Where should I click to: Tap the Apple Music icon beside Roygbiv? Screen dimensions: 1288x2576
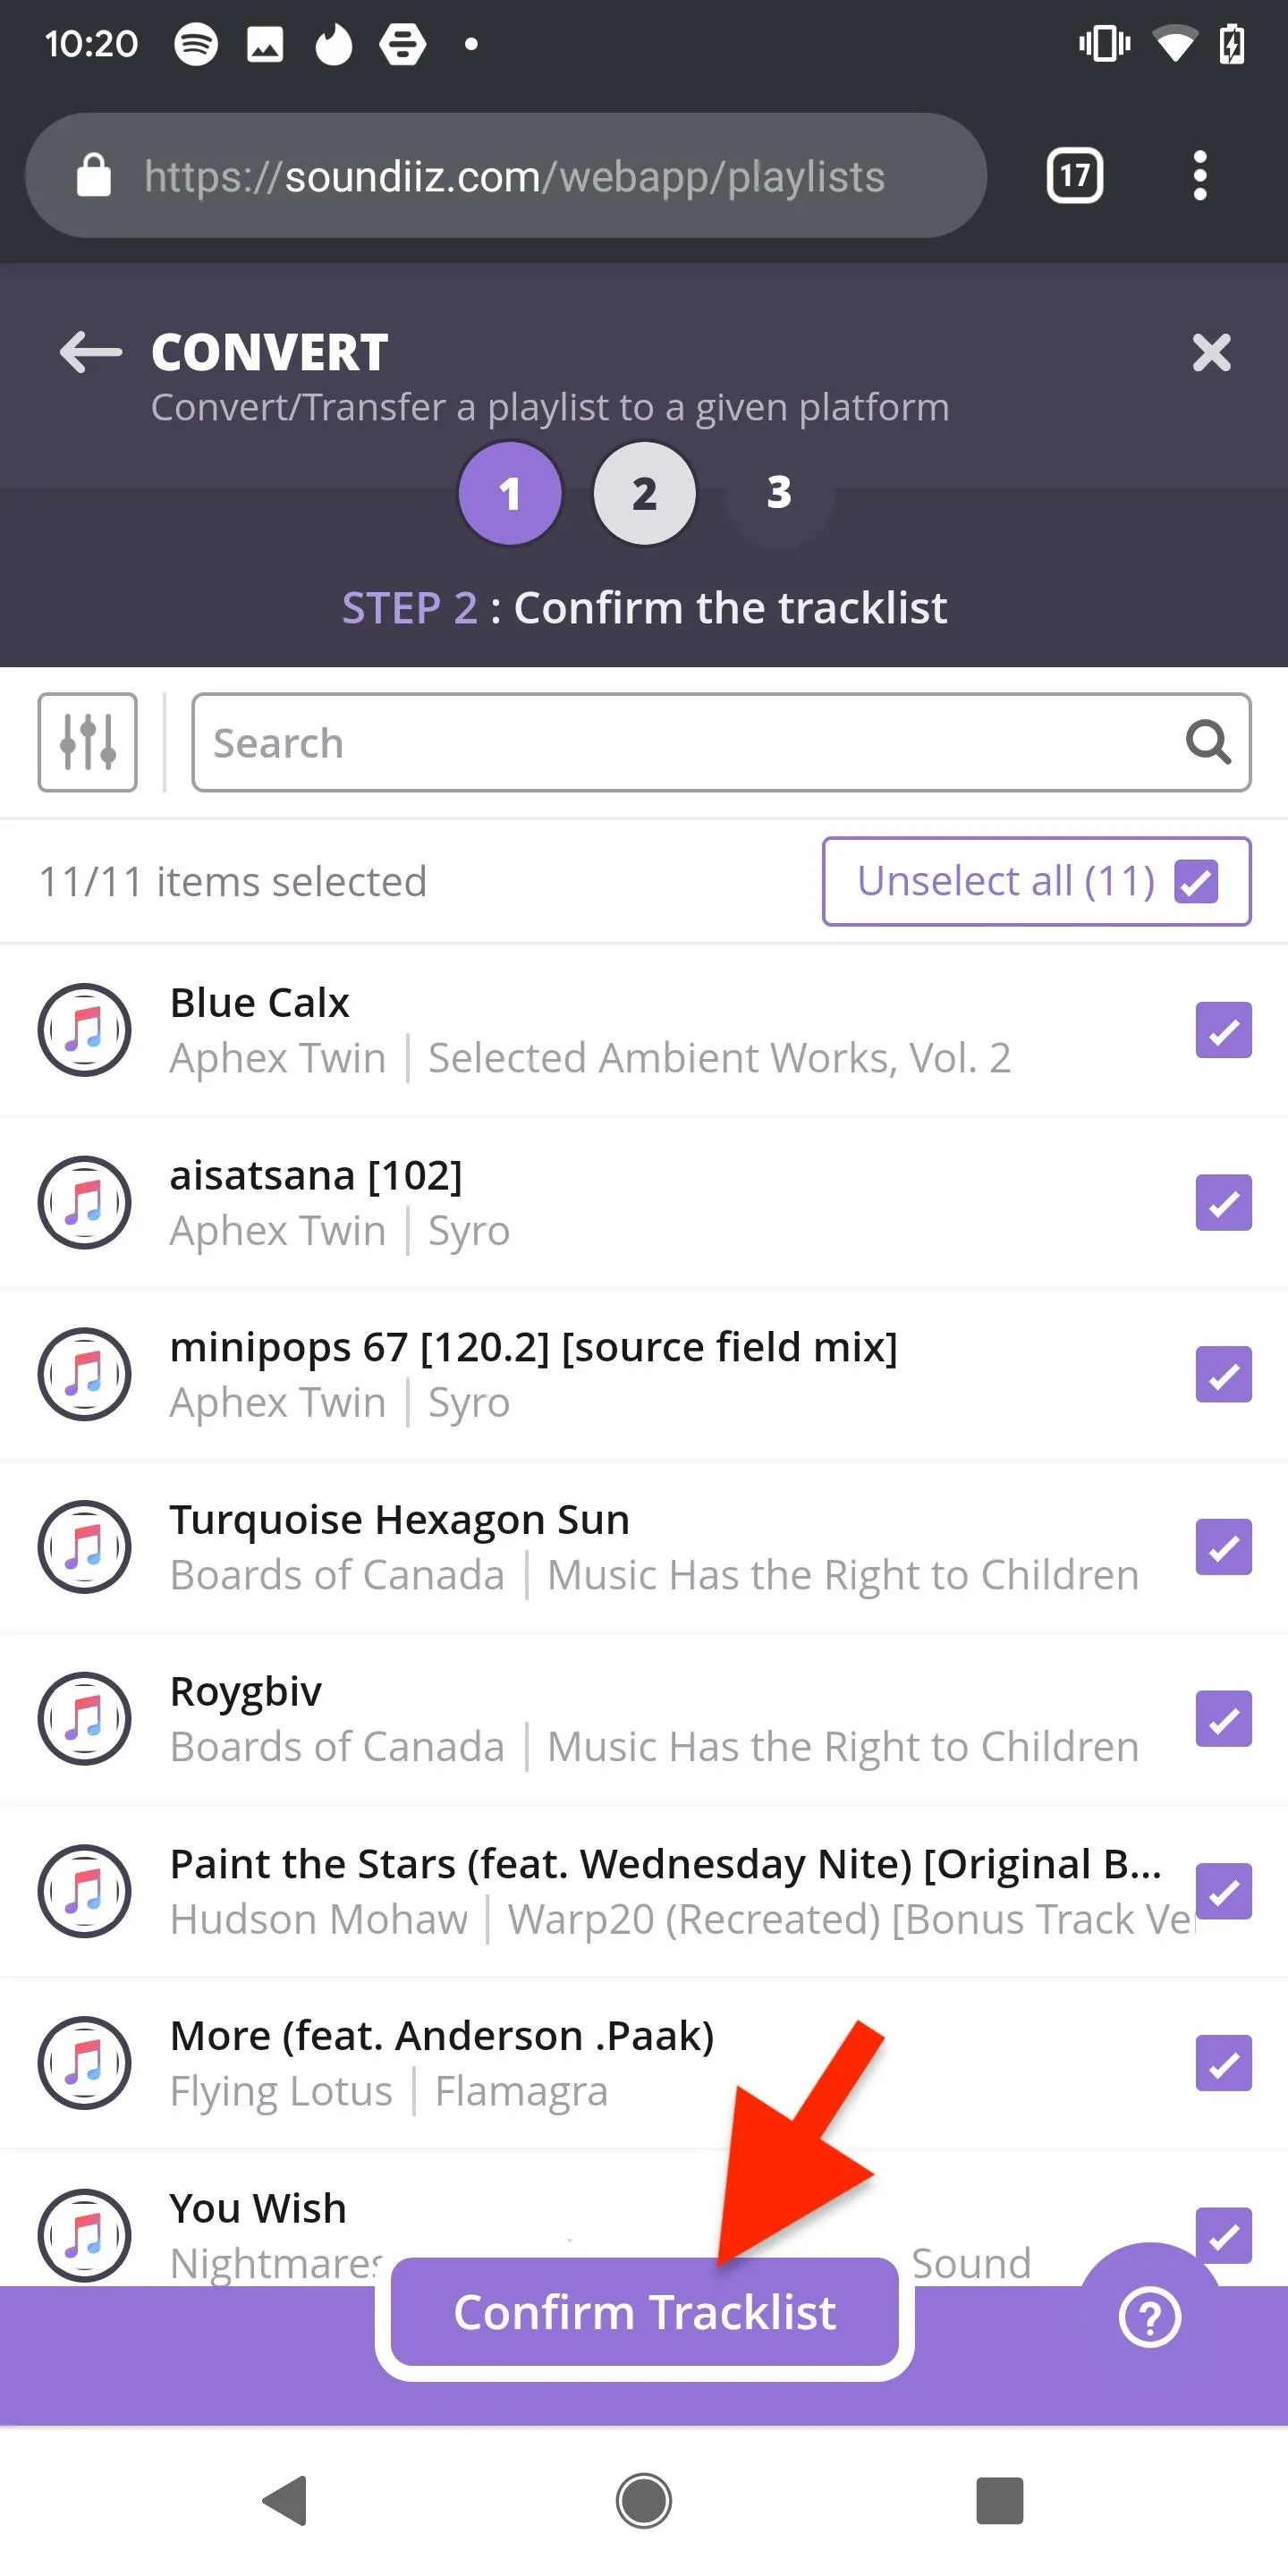click(85, 1718)
